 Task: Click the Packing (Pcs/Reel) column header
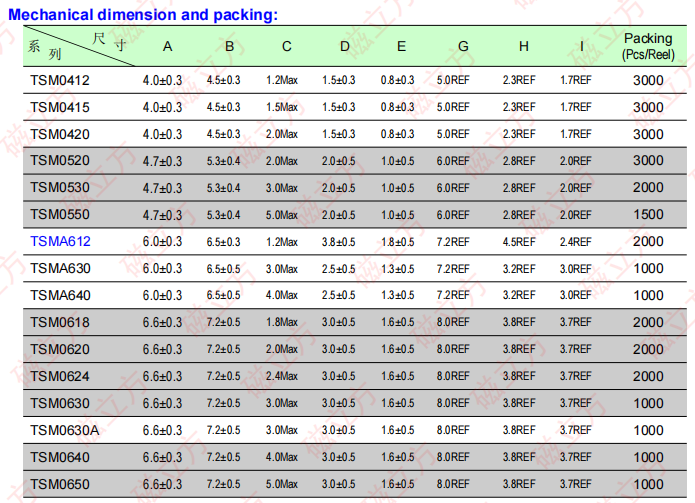pyautogui.click(x=647, y=46)
